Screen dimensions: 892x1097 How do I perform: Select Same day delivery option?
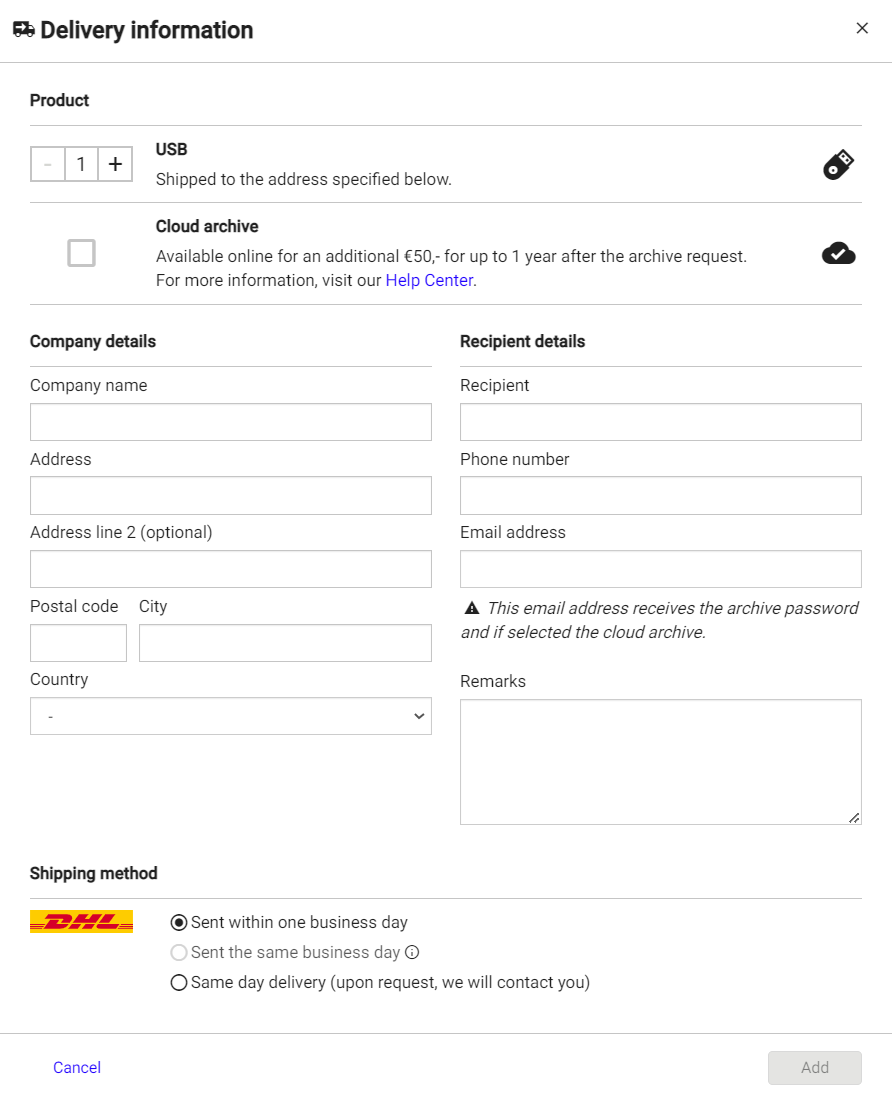[x=179, y=983]
